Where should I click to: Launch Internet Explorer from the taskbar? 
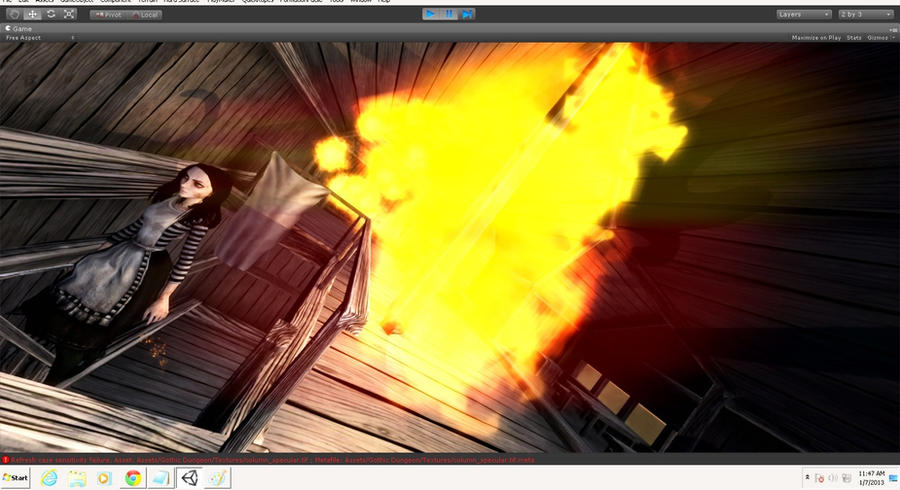point(49,478)
